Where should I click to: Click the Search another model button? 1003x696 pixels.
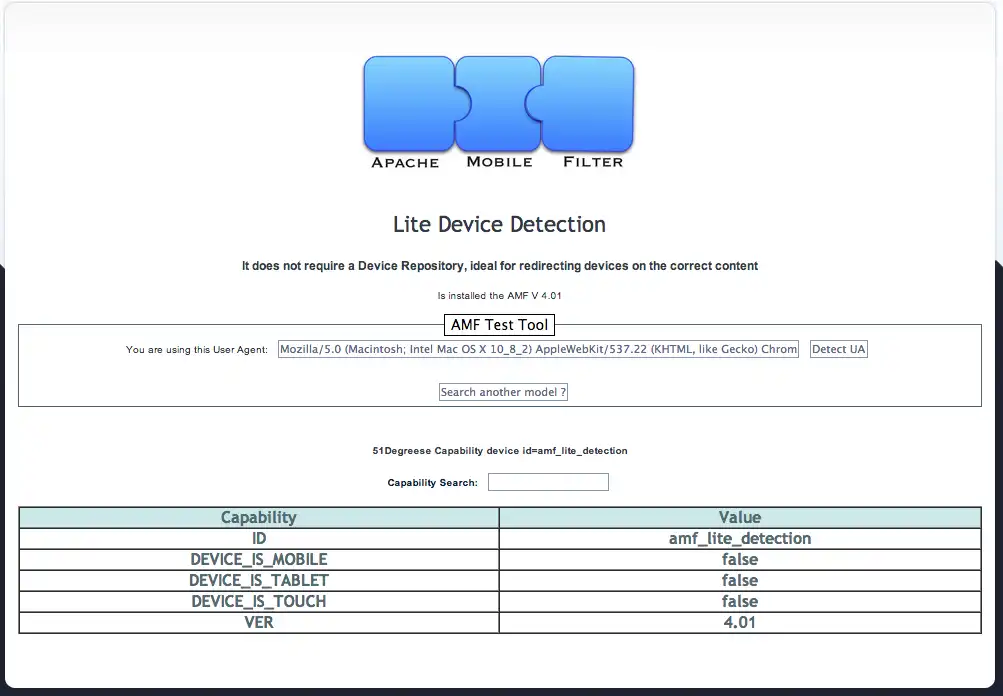[x=503, y=392]
